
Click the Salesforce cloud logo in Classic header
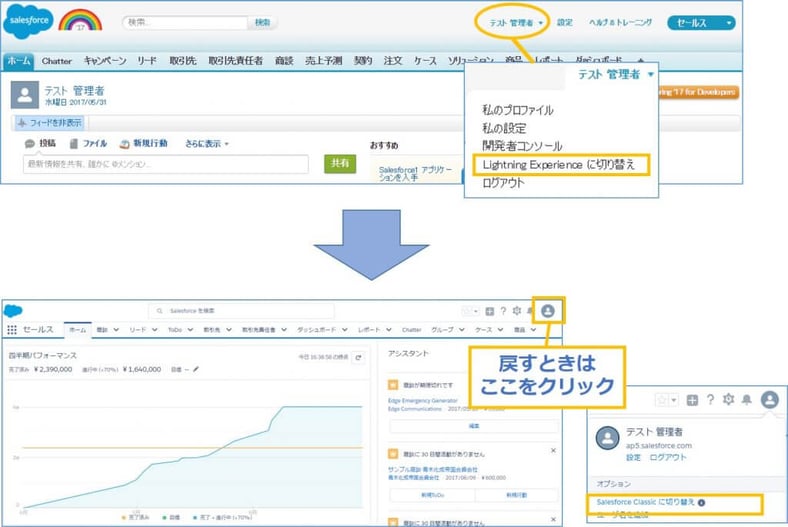coord(28,21)
